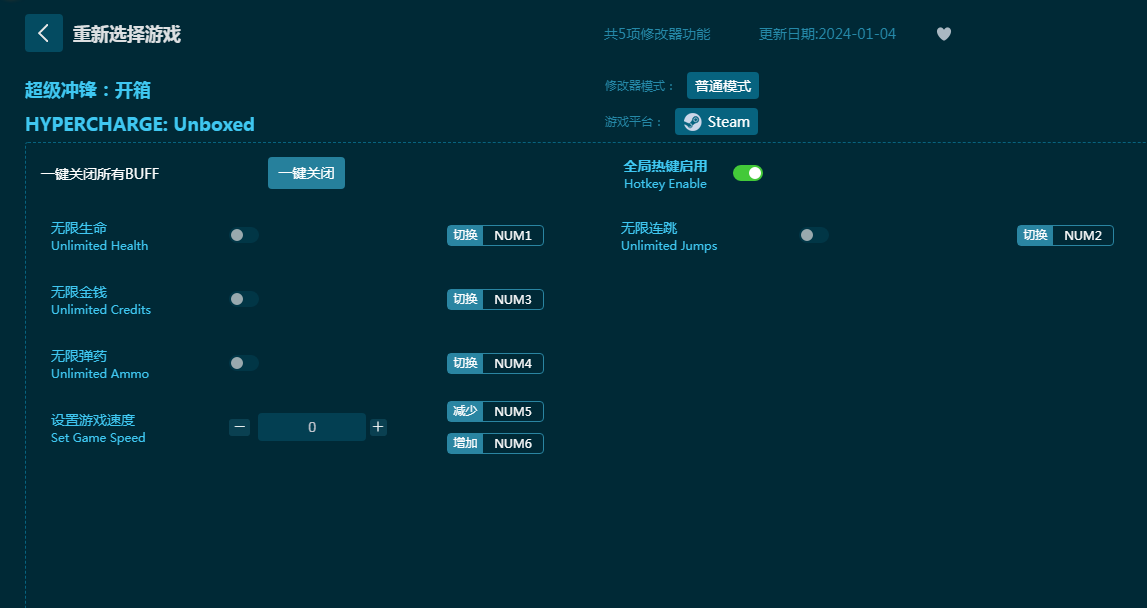This screenshot has width=1147, height=608.
Task: Click NUM4 hotkey for Unlimited Ammo
Action: tap(513, 364)
